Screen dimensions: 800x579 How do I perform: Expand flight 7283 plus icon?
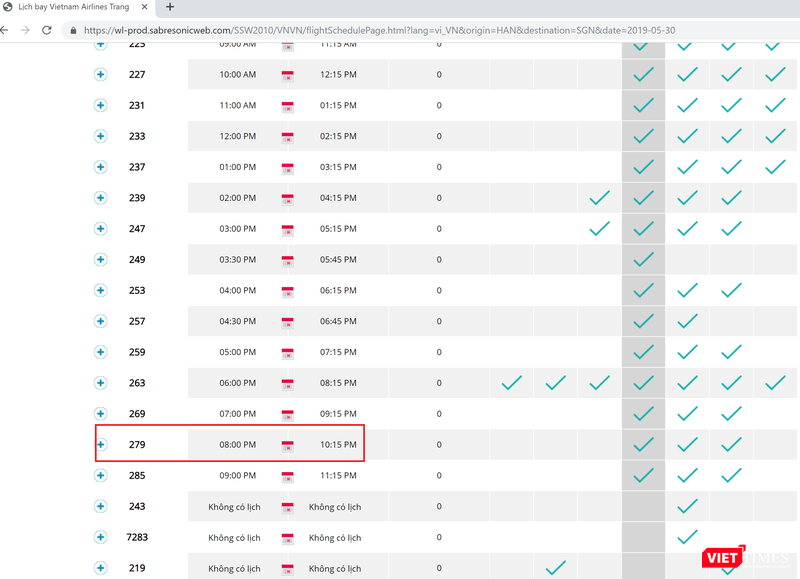click(x=101, y=537)
